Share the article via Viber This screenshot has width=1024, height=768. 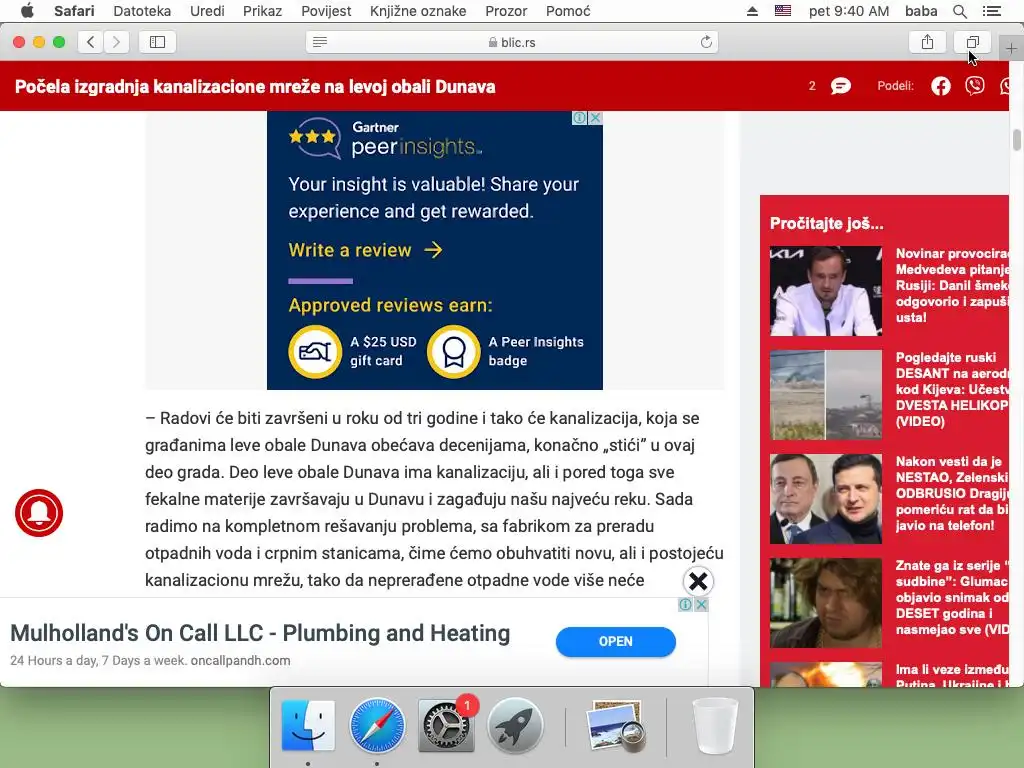(x=975, y=86)
